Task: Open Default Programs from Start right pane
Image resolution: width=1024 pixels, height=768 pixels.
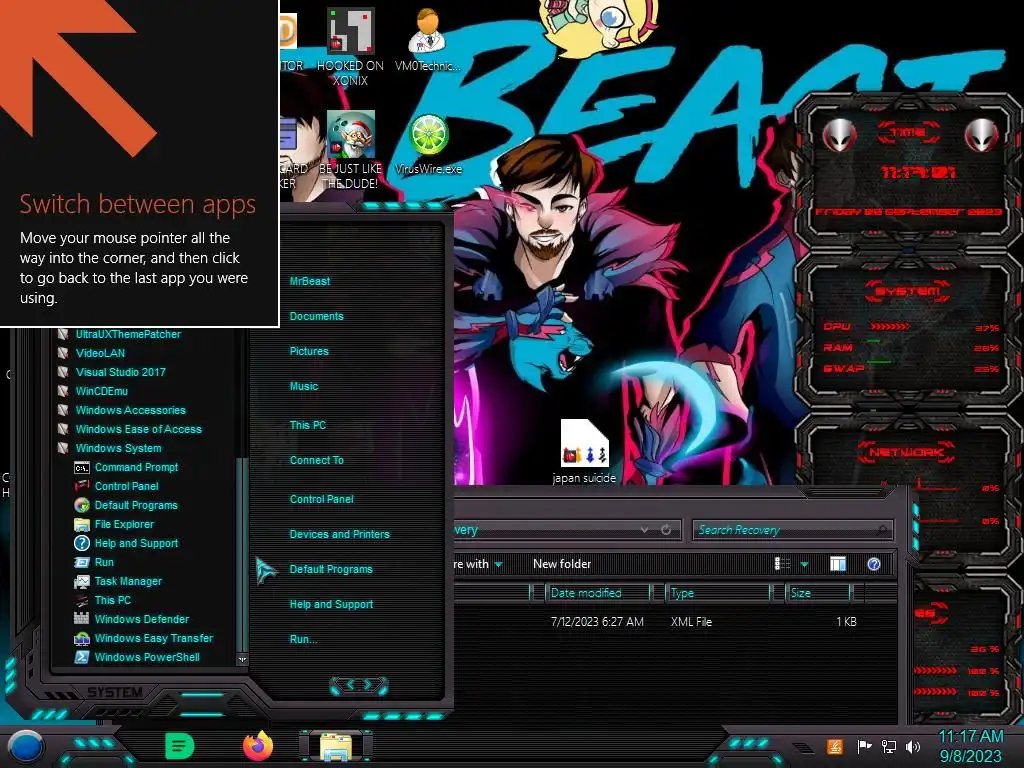Action: coord(330,569)
